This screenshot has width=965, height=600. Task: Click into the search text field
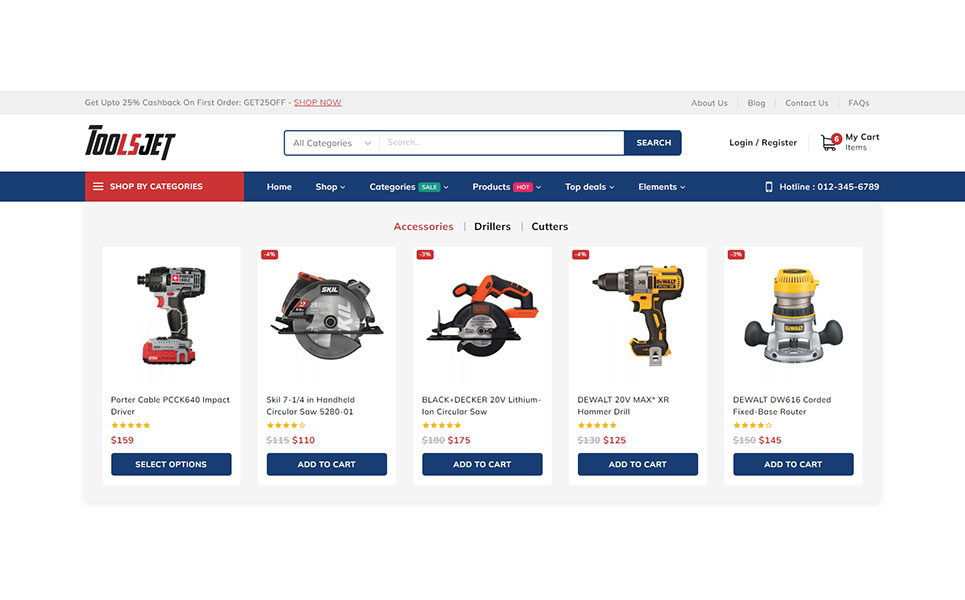tap(500, 143)
